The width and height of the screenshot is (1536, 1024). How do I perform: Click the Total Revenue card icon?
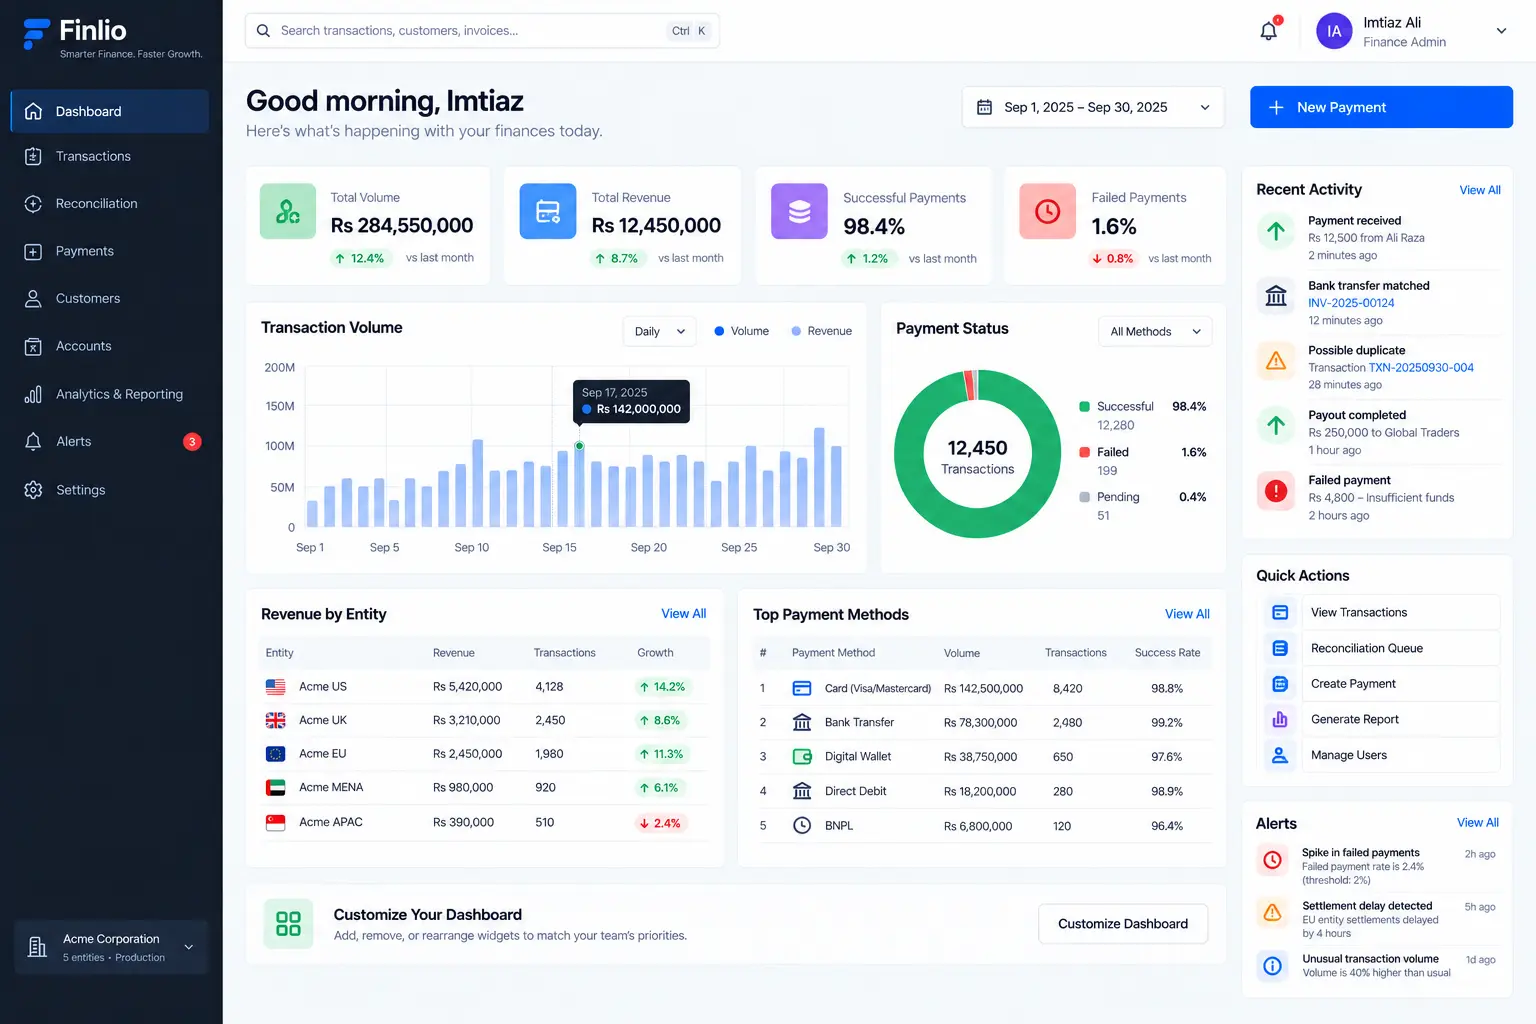pyautogui.click(x=548, y=211)
